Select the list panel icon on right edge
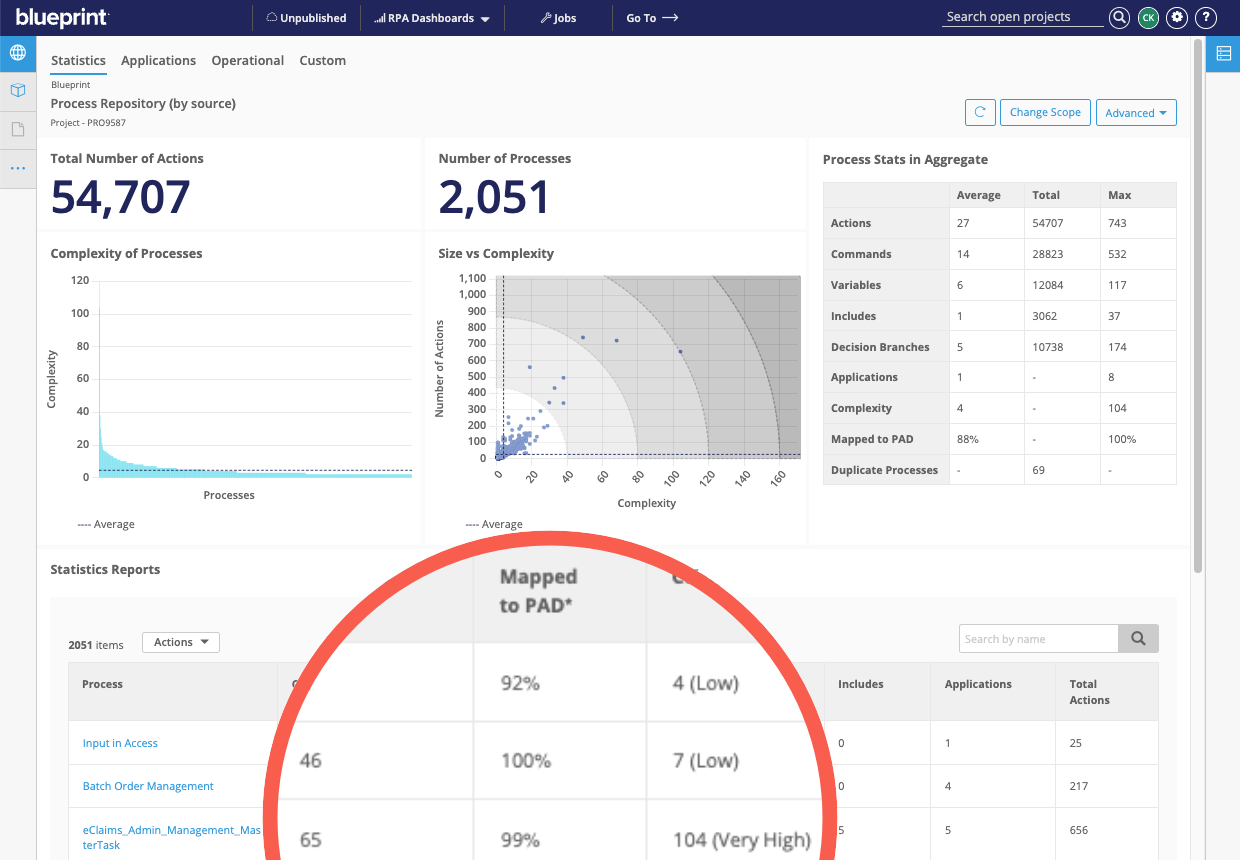 [1224, 54]
